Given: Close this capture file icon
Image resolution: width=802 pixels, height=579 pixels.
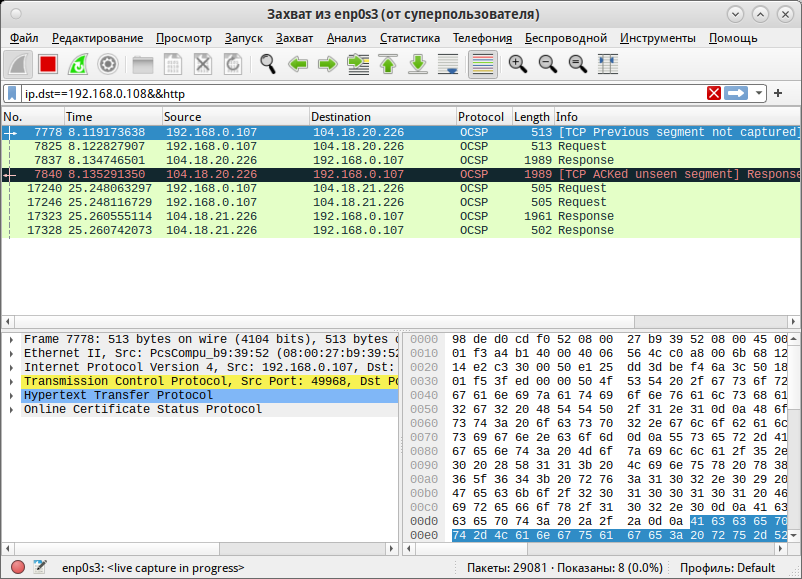Looking at the screenshot, I should point(203,64).
